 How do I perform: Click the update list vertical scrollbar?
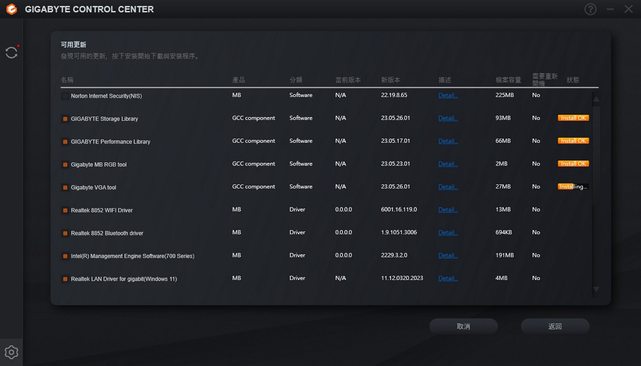point(596,194)
